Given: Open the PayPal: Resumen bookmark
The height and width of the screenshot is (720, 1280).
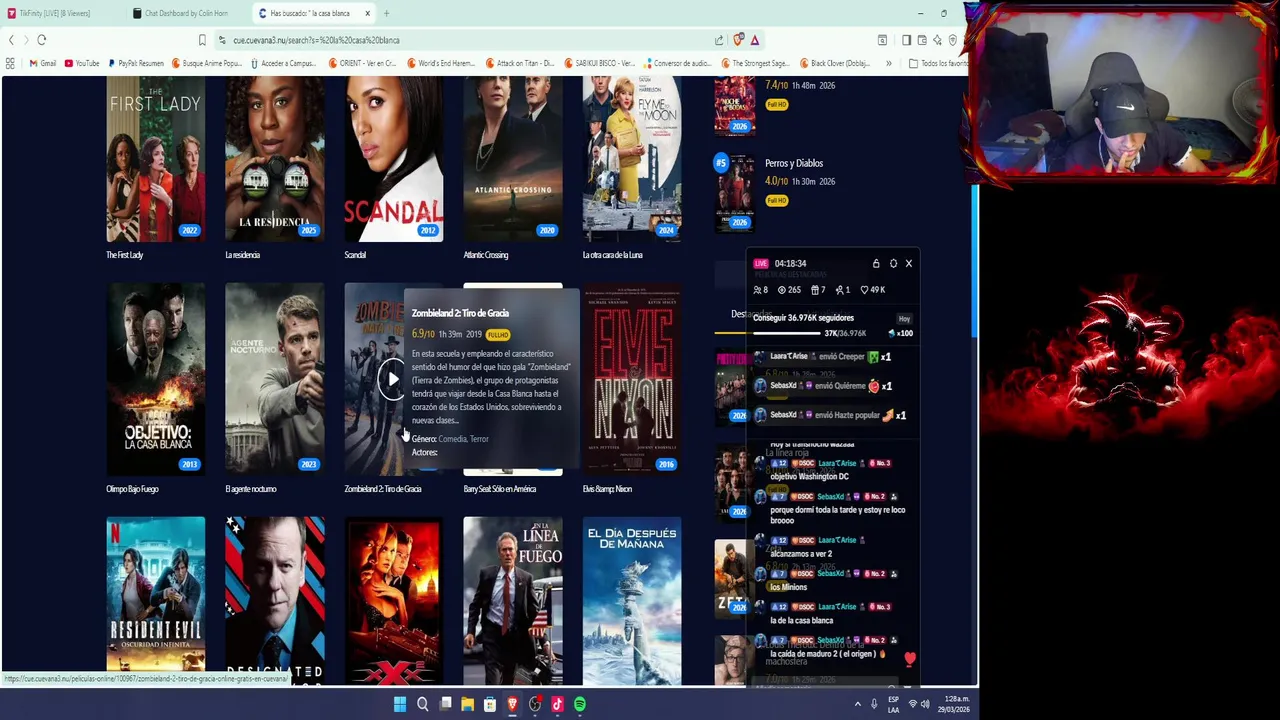Looking at the screenshot, I should (135, 63).
